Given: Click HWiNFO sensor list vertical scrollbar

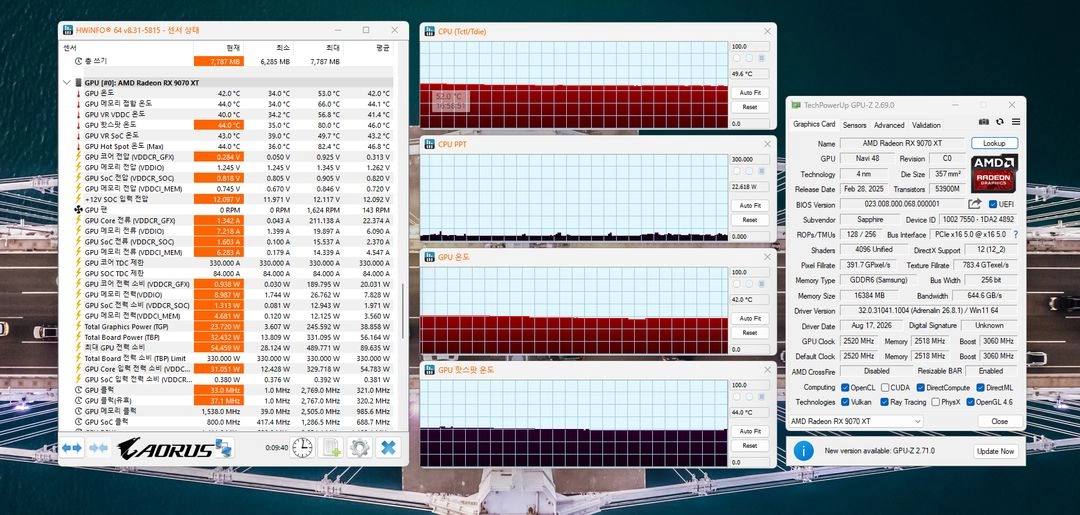Looking at the screenshot, I should tap(403, 311).
